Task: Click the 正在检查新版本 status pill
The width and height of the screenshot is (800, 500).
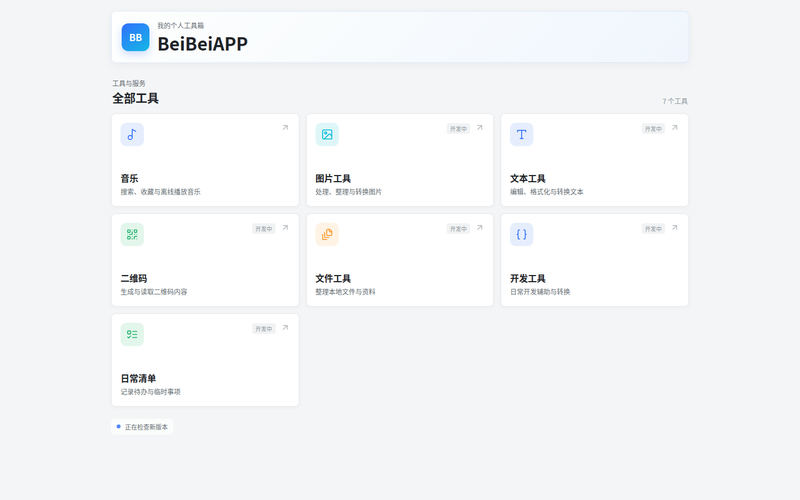Action: [142, 427]
